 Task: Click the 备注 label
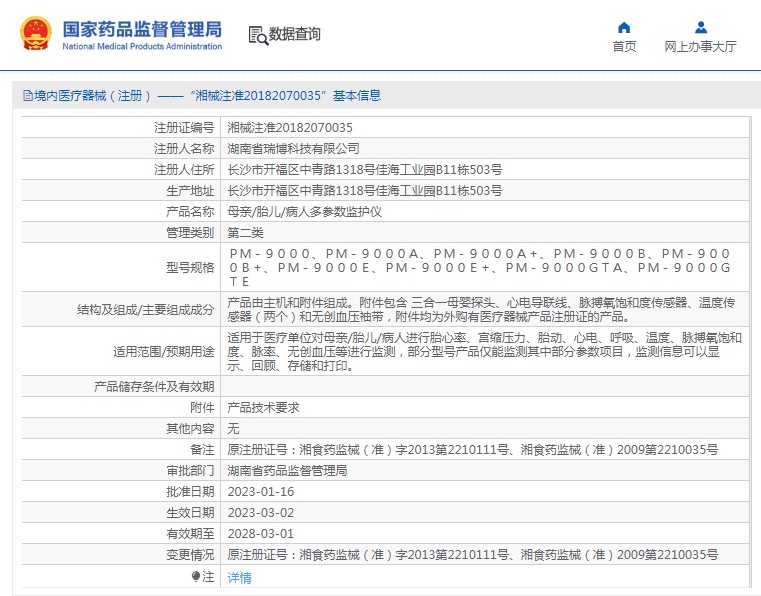point(202,450)
